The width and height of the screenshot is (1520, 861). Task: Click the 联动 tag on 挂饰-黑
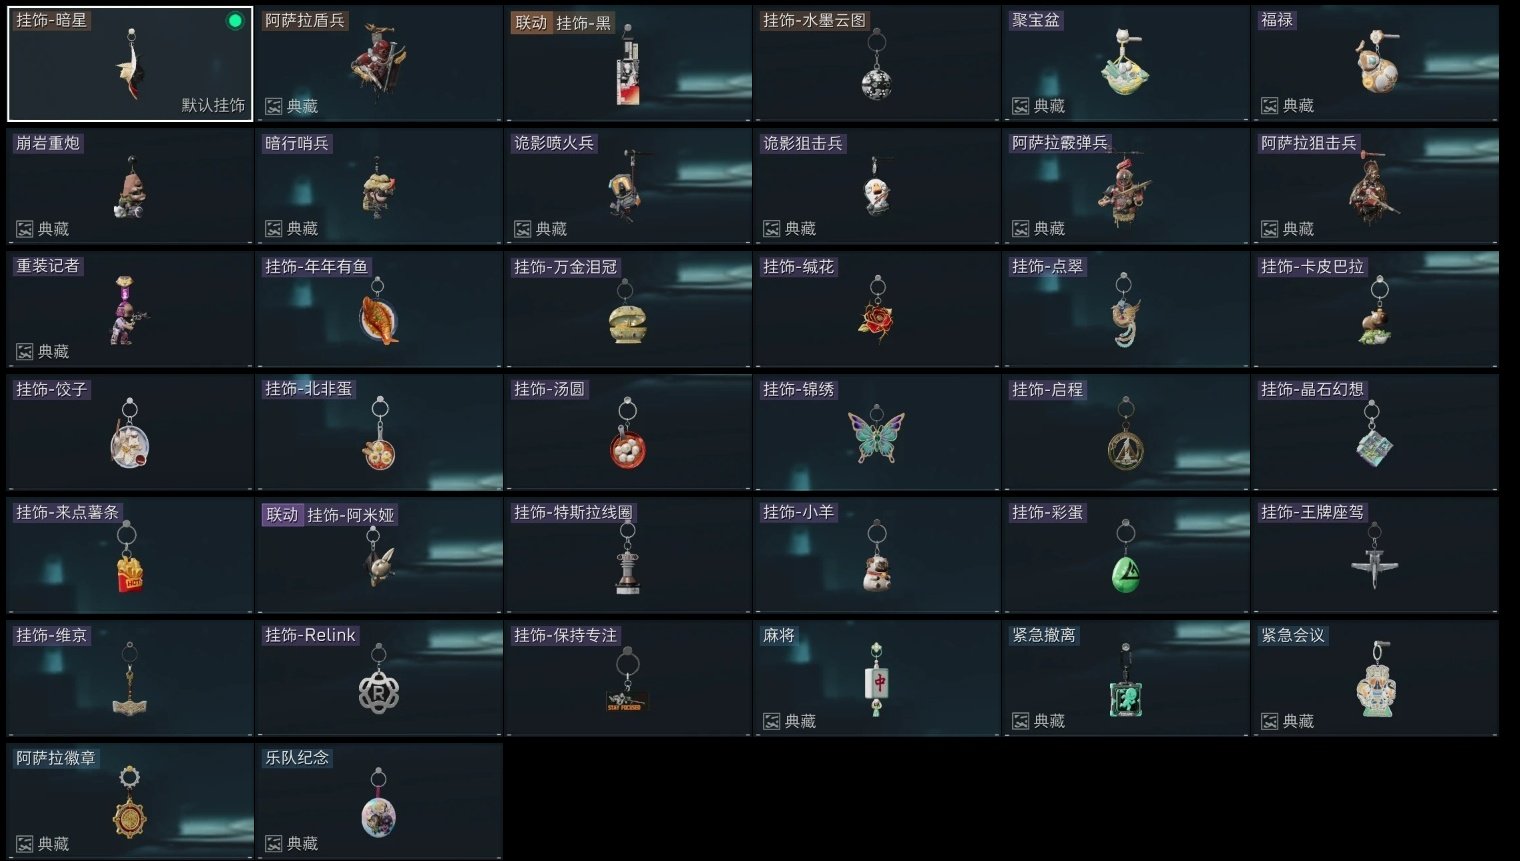pos(531,23)
